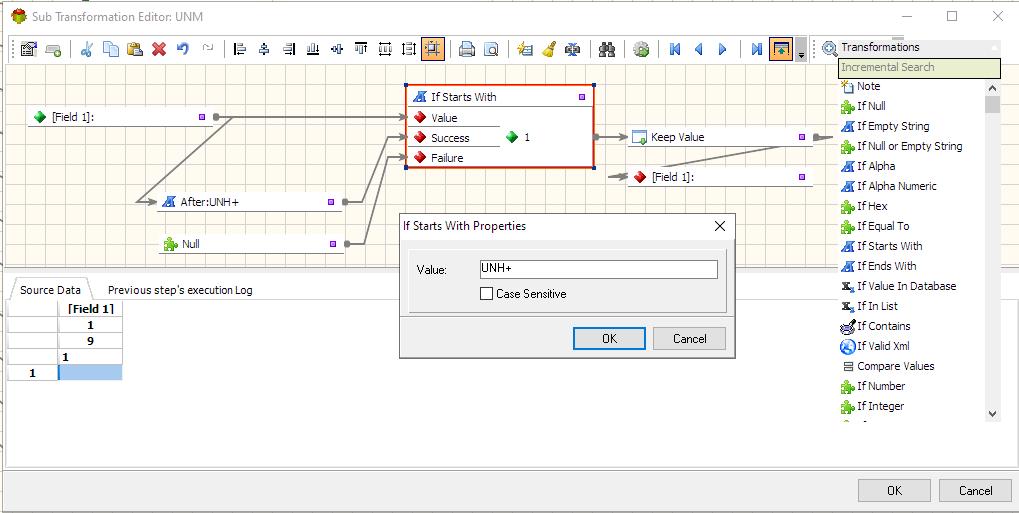This screenshot has height=513, width=1019.
Task: Align selected items right
Action: click(289, 49)
